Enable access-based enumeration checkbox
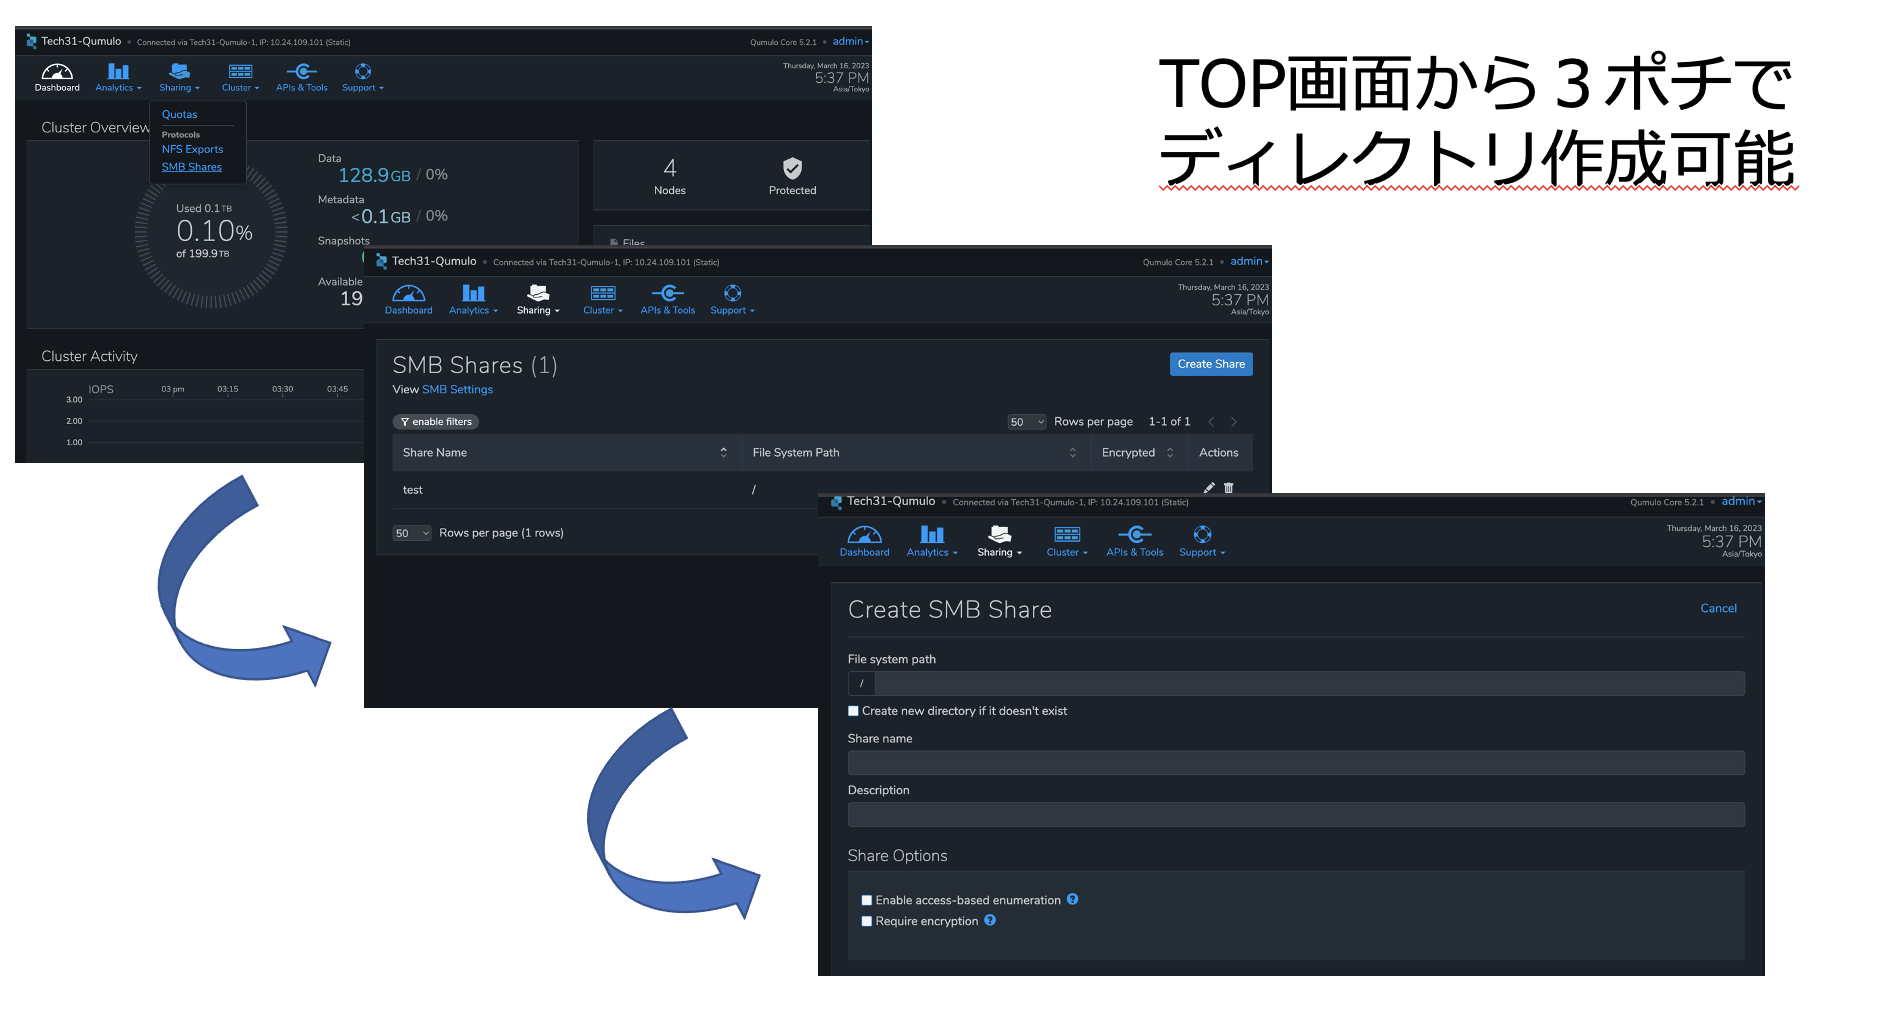The height and width of the screenshot is (1032, 1882). pos(867,900)
